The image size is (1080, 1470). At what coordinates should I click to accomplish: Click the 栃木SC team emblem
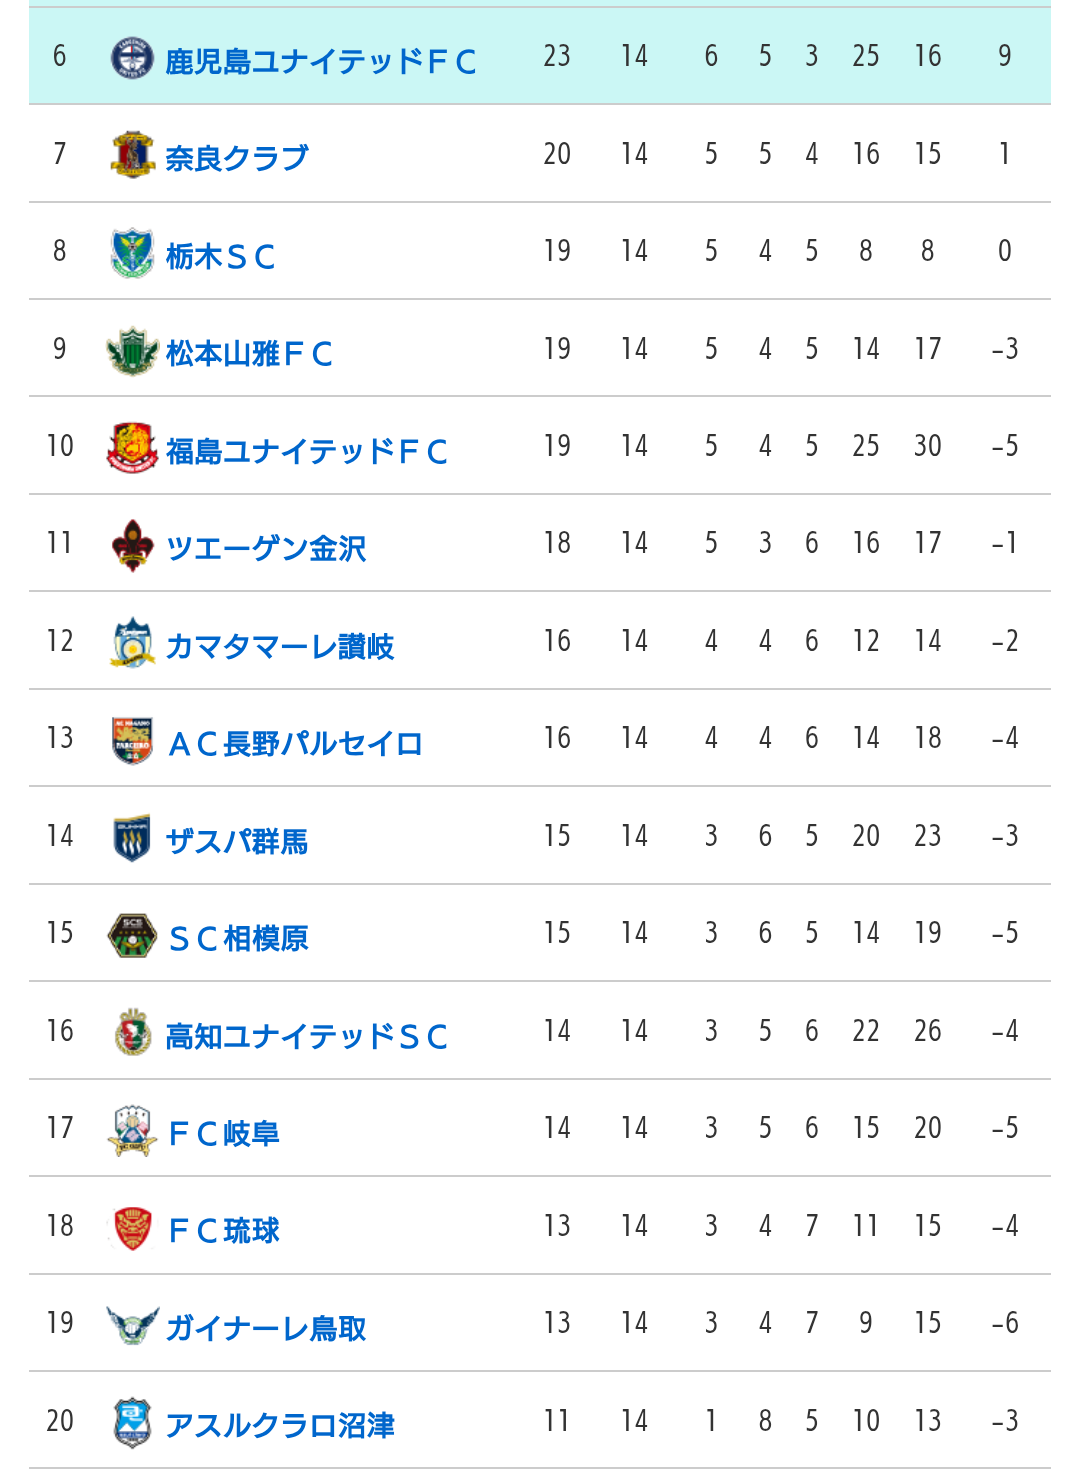(x=132, y=252)
